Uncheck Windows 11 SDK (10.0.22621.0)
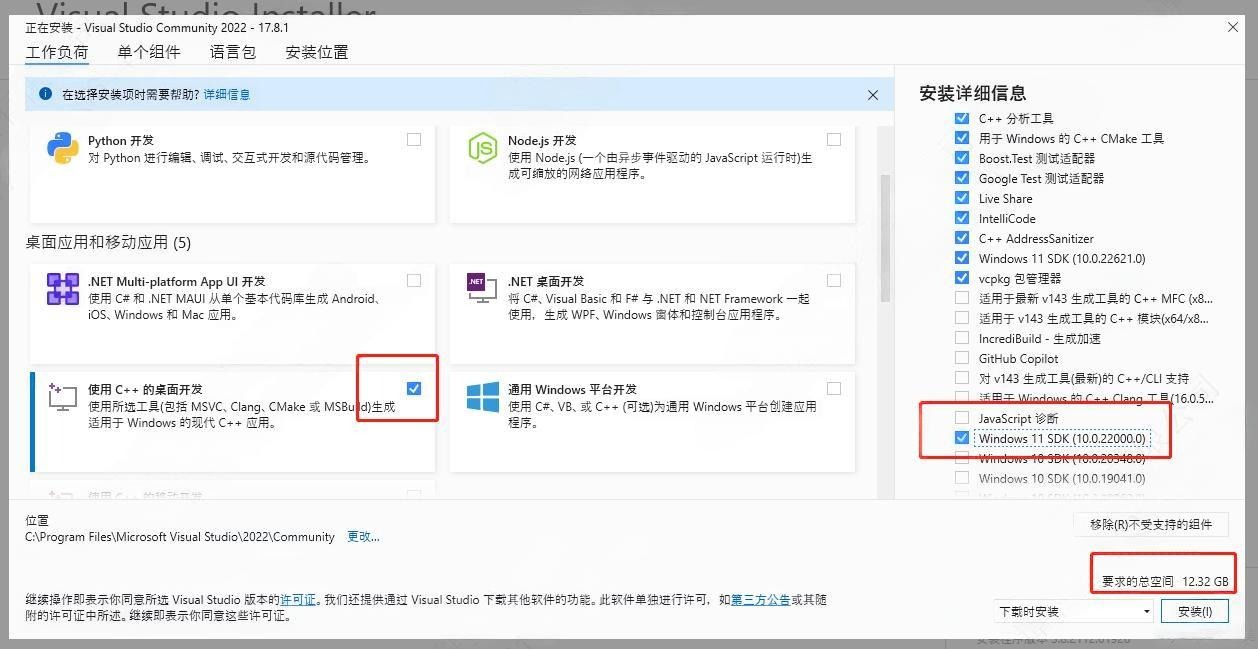This screenshot has height=649, width=1258. 962,258
